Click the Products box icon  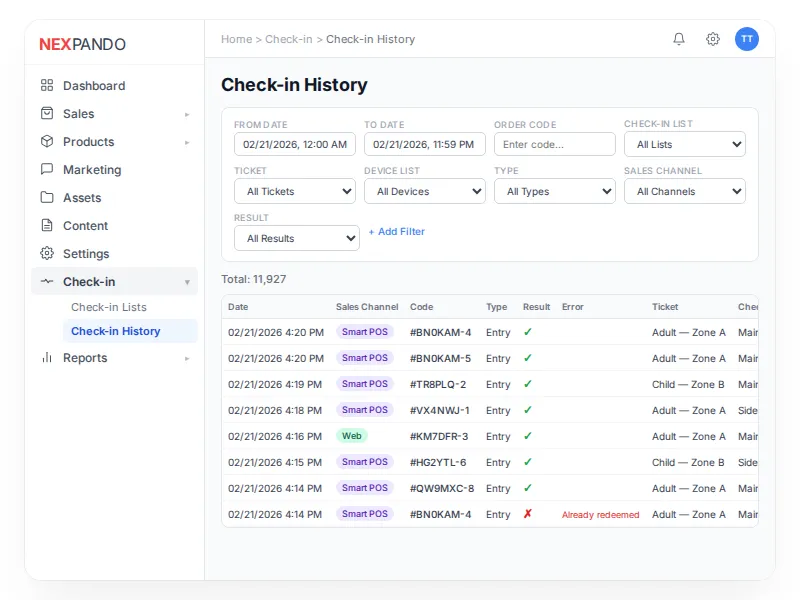pos(47,141)
